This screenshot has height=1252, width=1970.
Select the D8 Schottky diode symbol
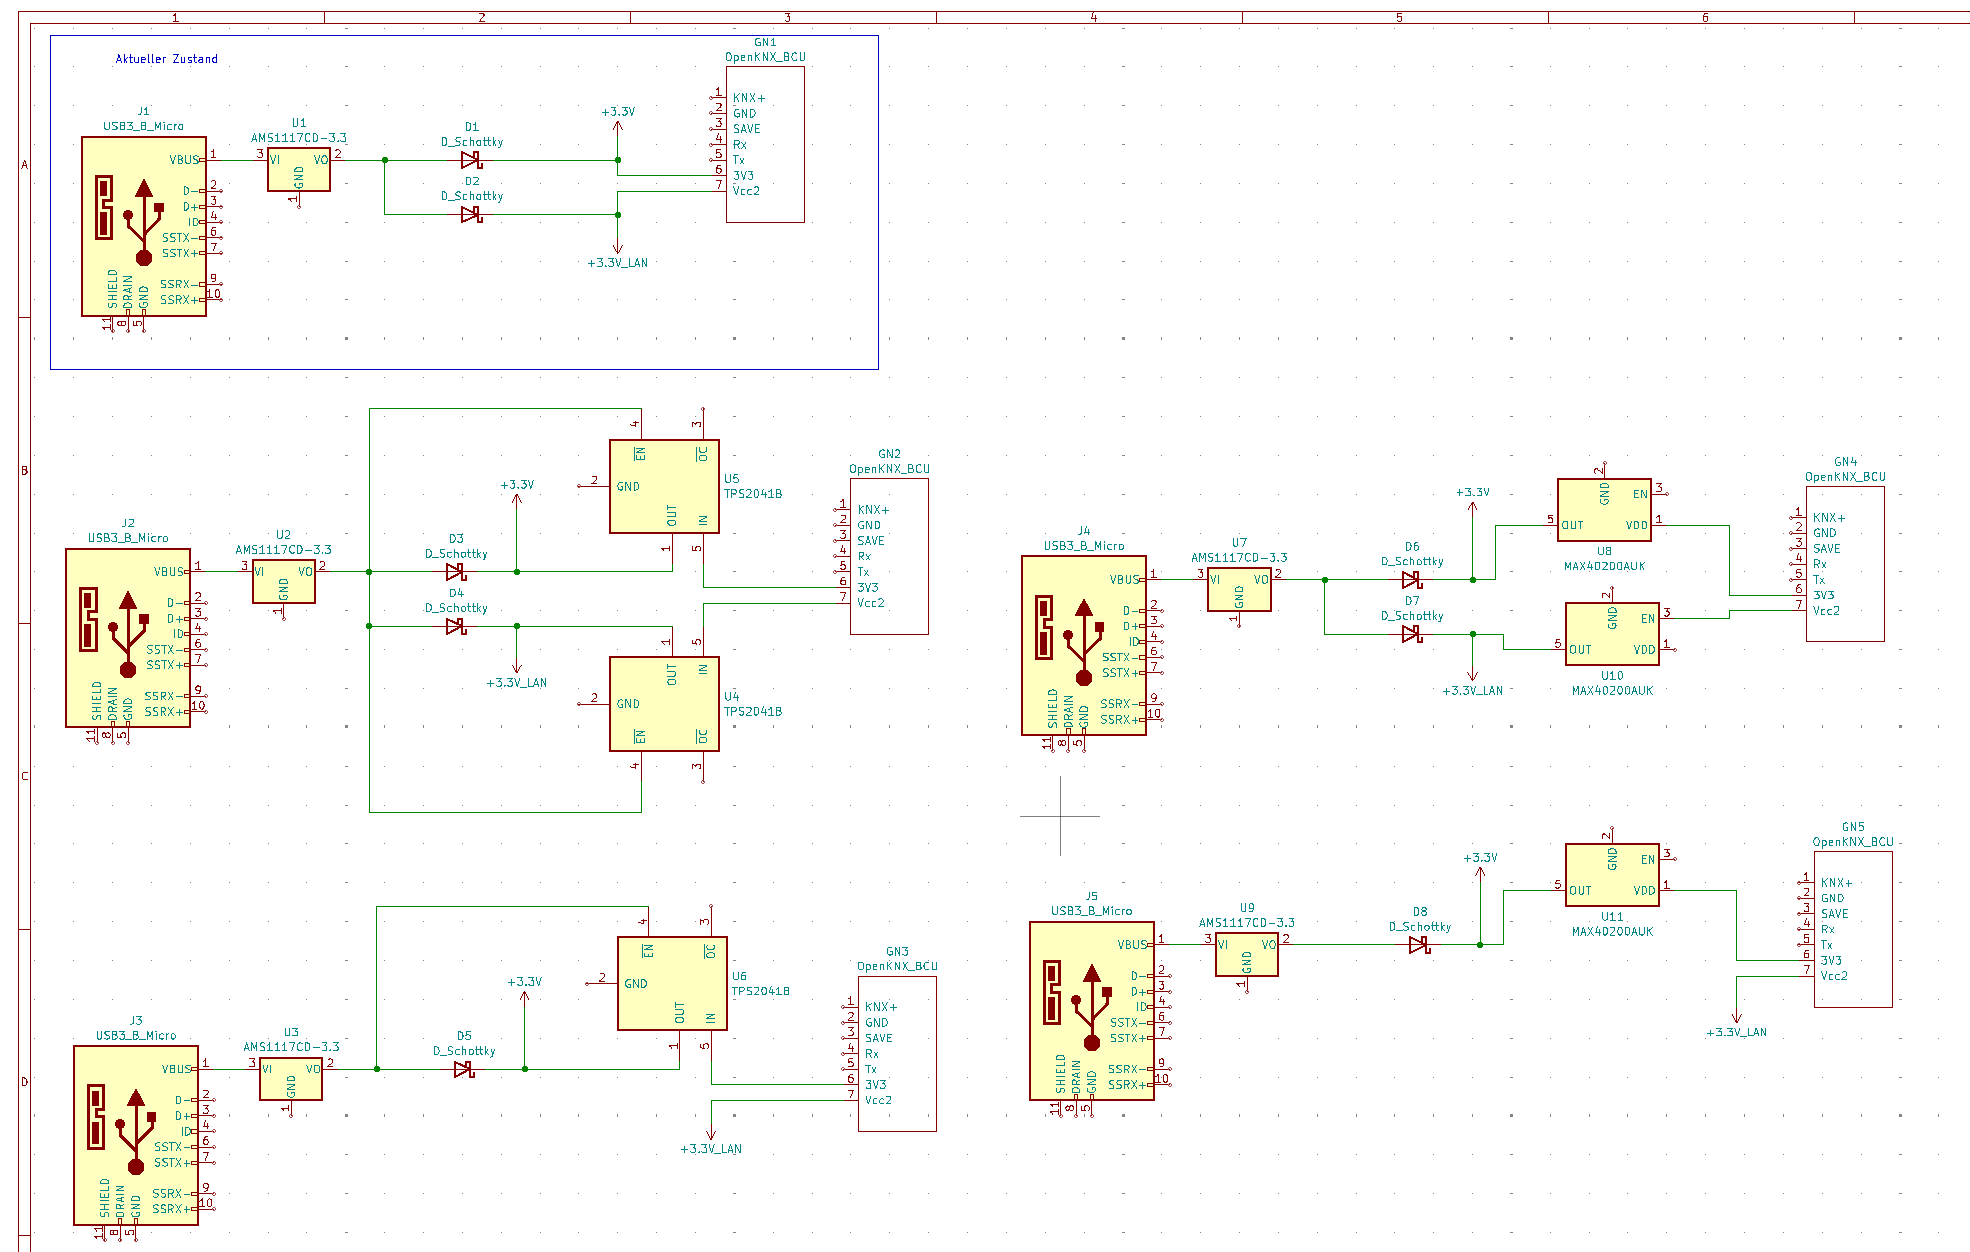point(1419,944)
